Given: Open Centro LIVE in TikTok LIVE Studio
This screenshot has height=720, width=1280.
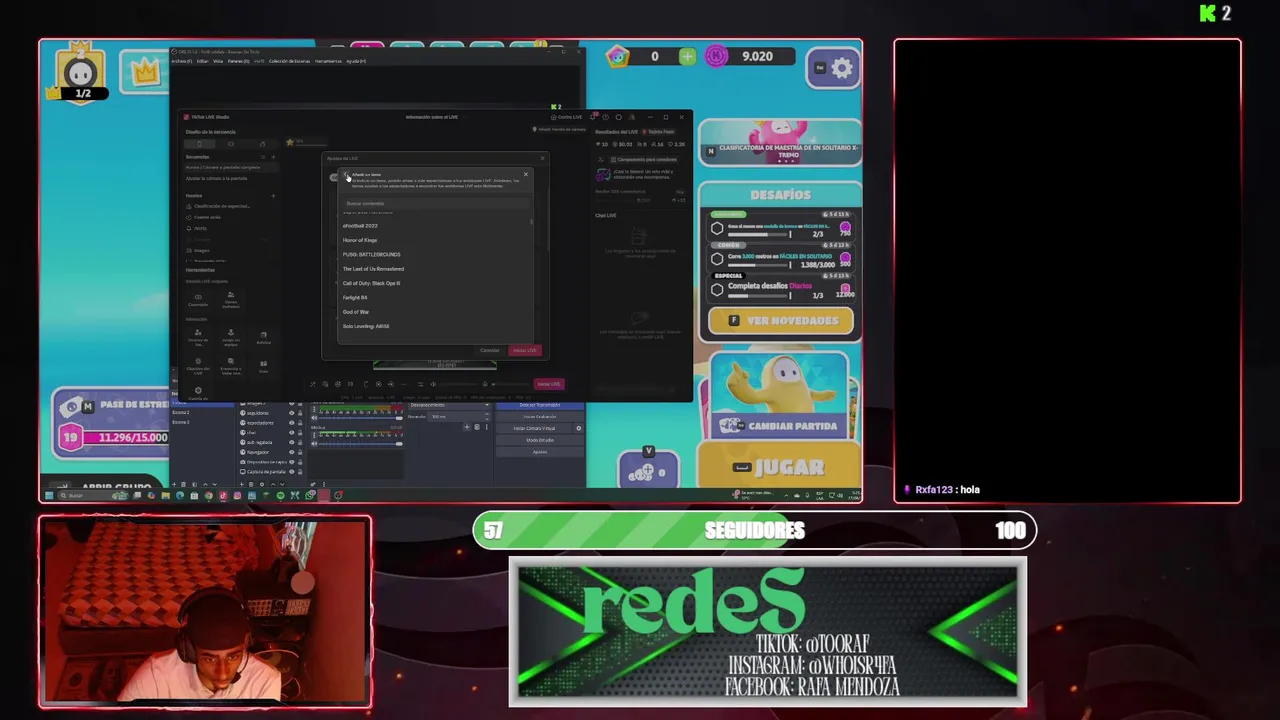Looking at the screenshot, I should pyautogui.click(x=566, y=117).
